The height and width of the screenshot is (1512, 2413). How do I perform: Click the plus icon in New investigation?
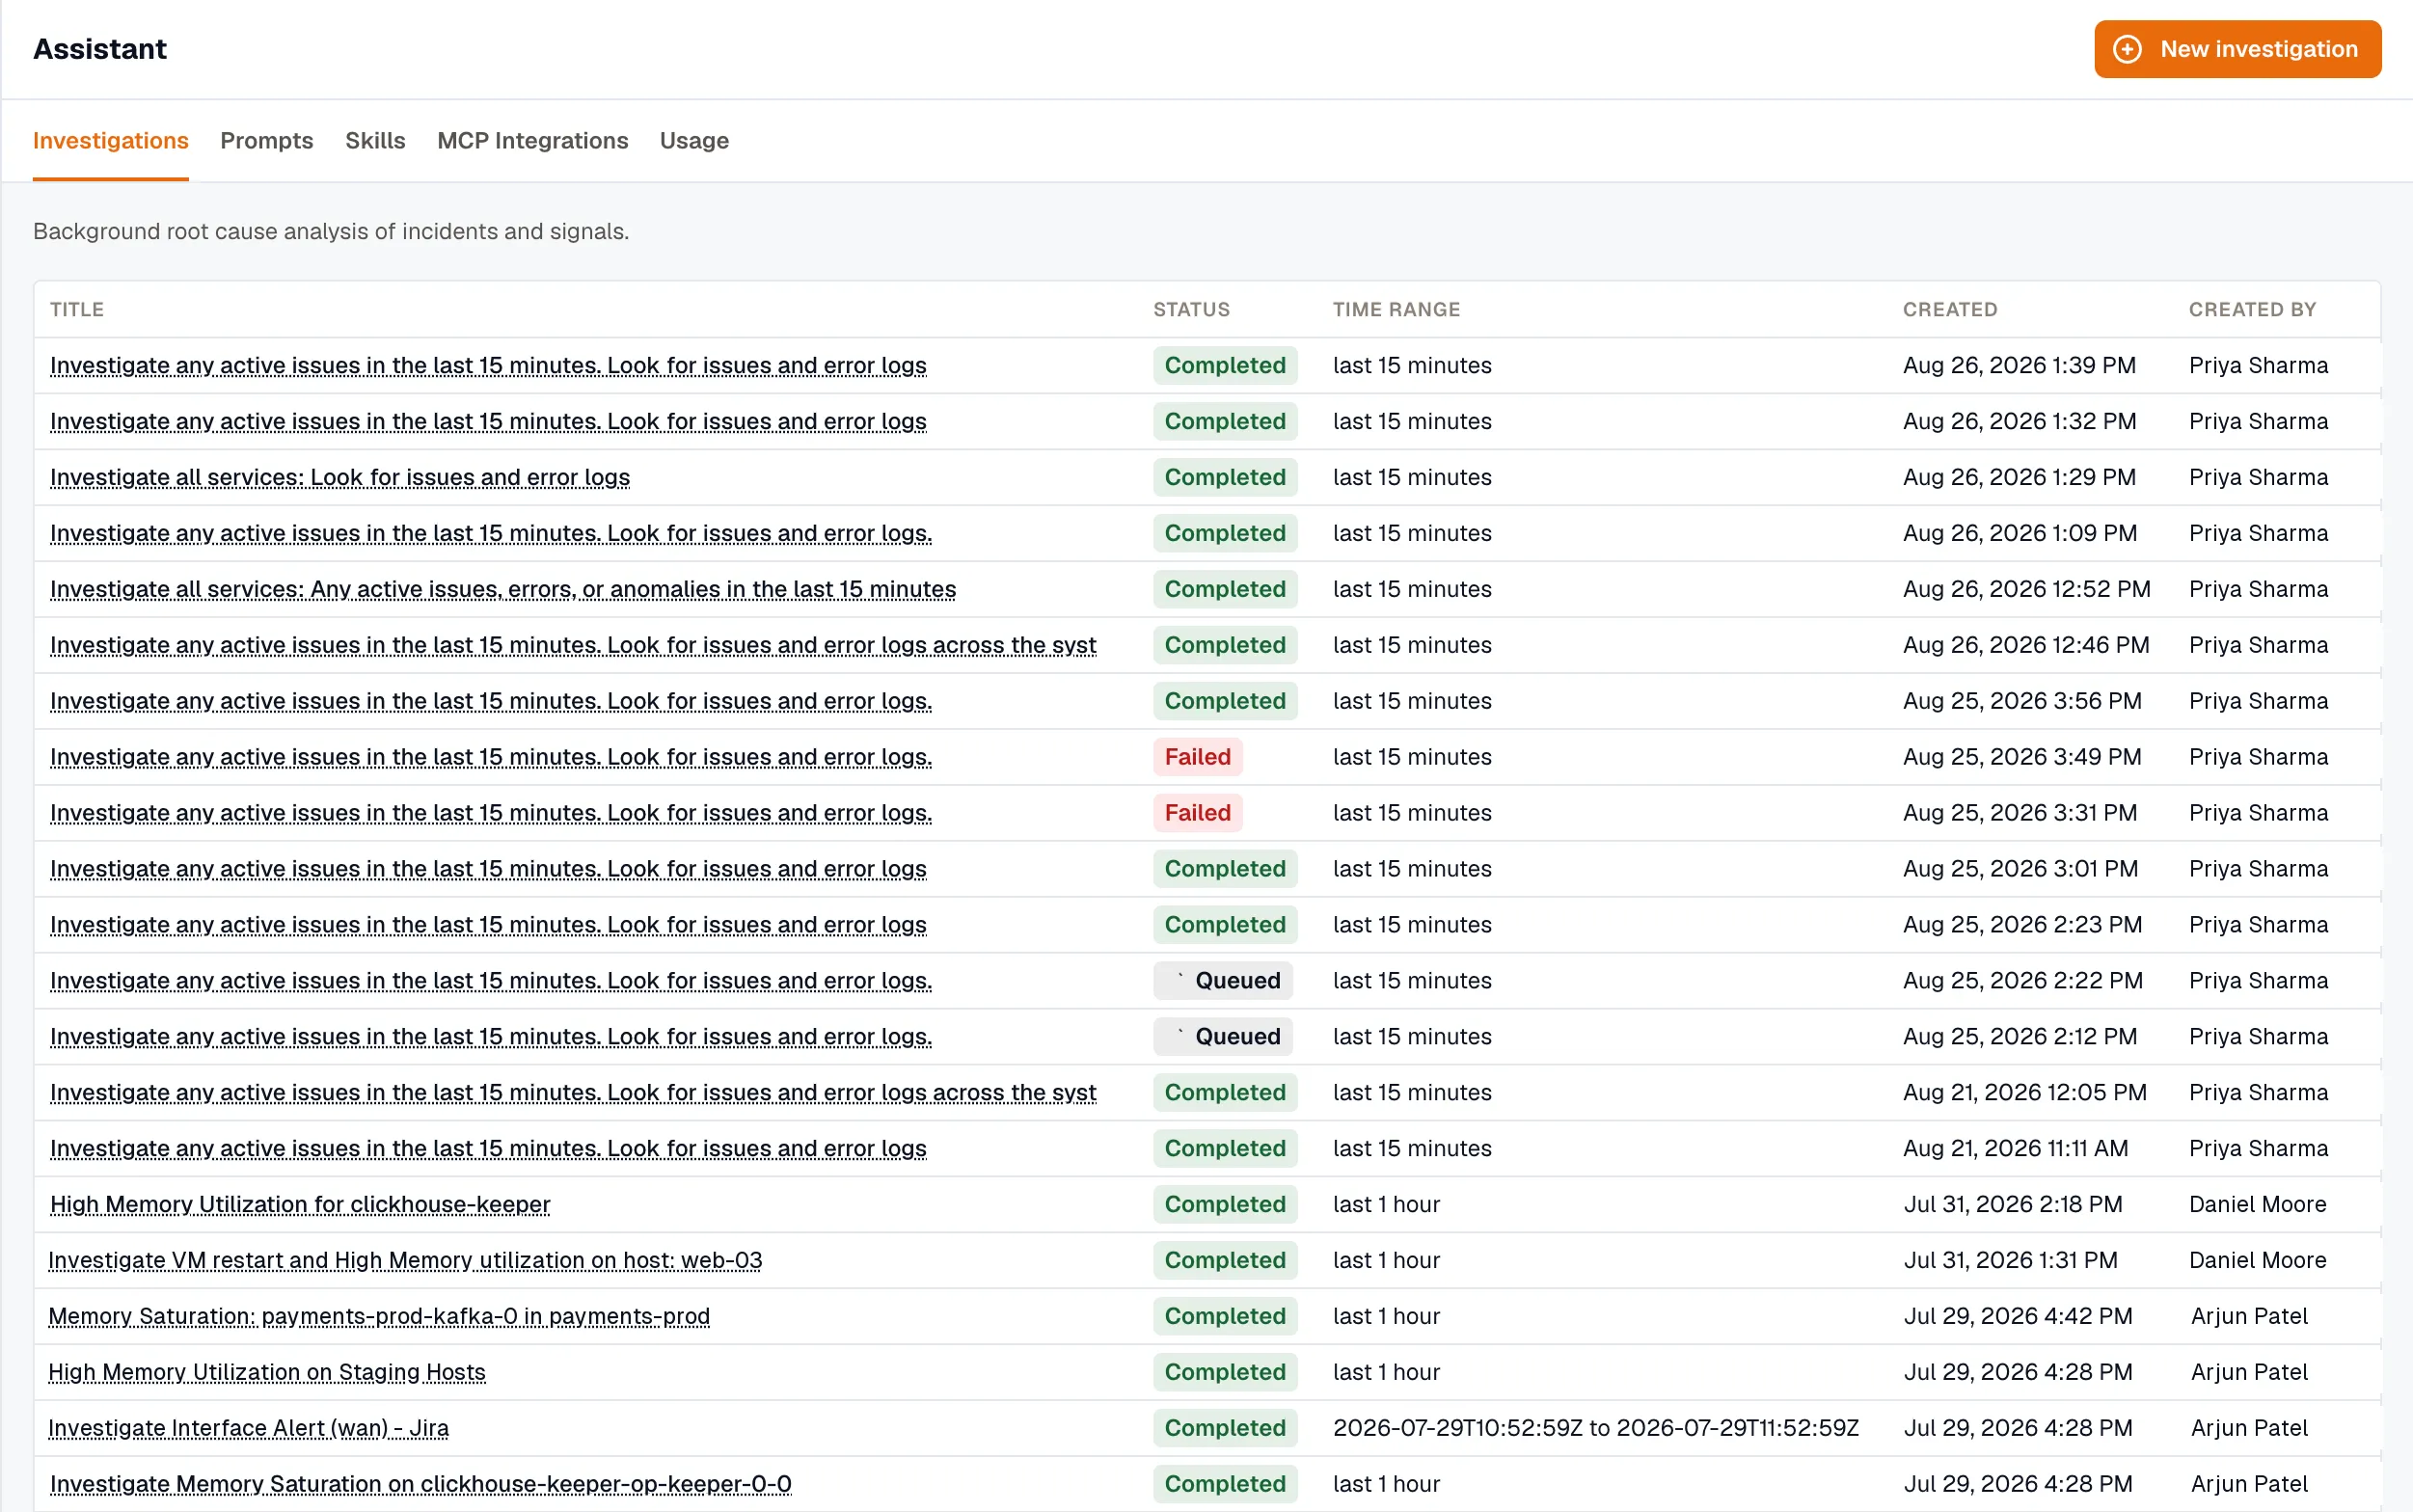tap(2127, 49)
